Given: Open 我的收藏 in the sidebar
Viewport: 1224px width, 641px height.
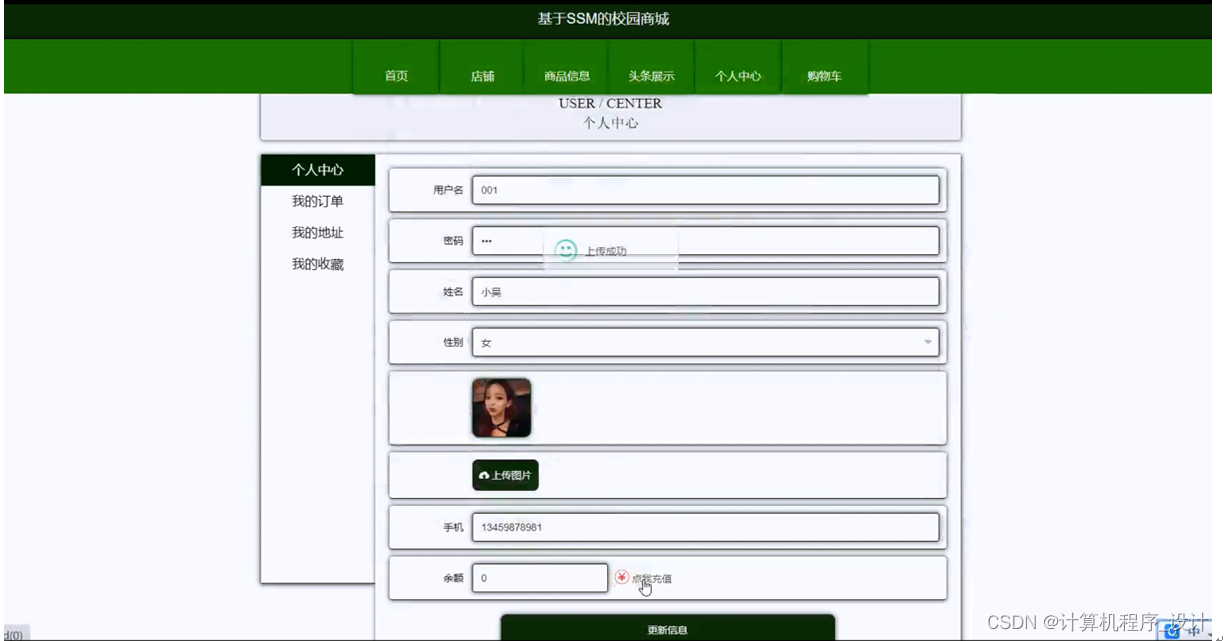Looking at the screenshot, I should (318, 264).
